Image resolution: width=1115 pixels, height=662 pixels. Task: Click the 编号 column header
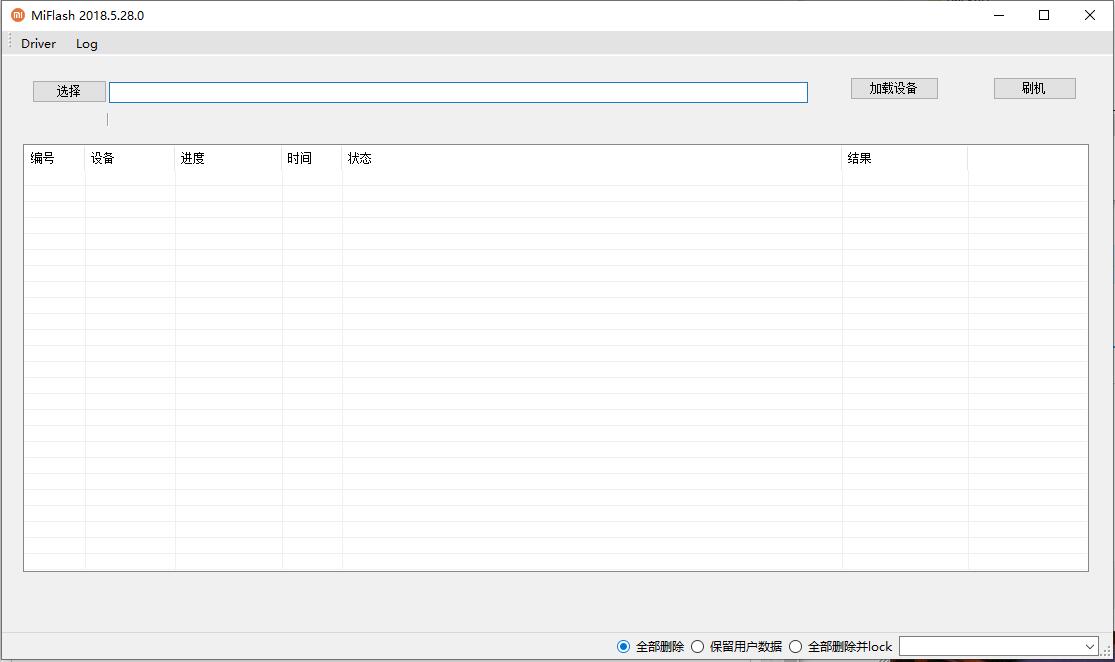[55, 158]
